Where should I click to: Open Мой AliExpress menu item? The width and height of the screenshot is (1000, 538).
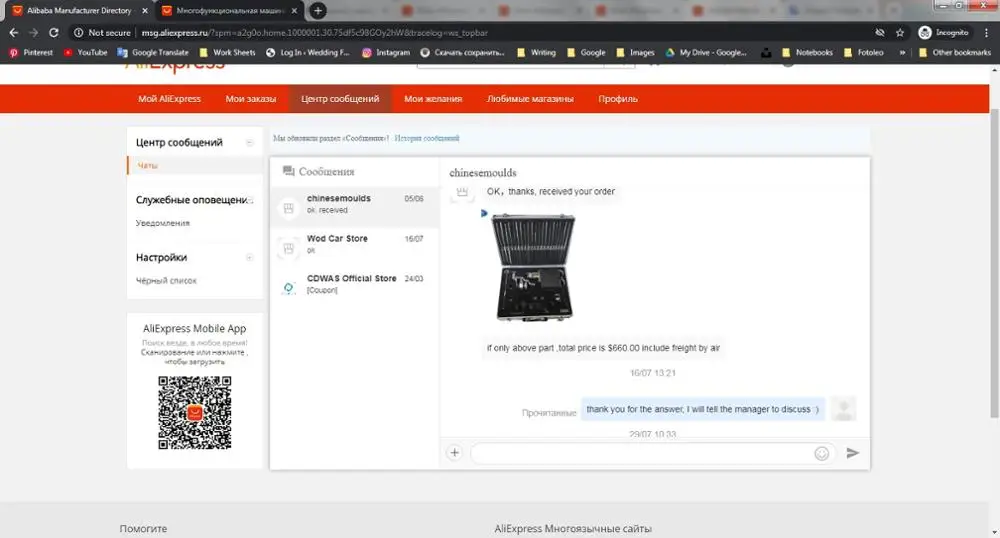[170, 99]
